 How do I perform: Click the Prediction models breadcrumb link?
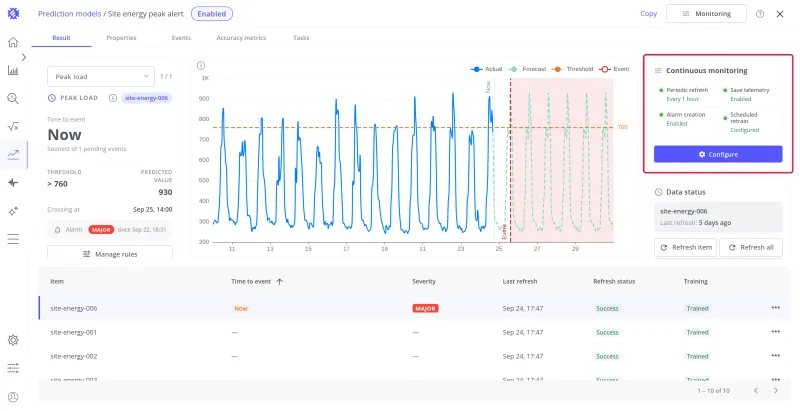69,14
